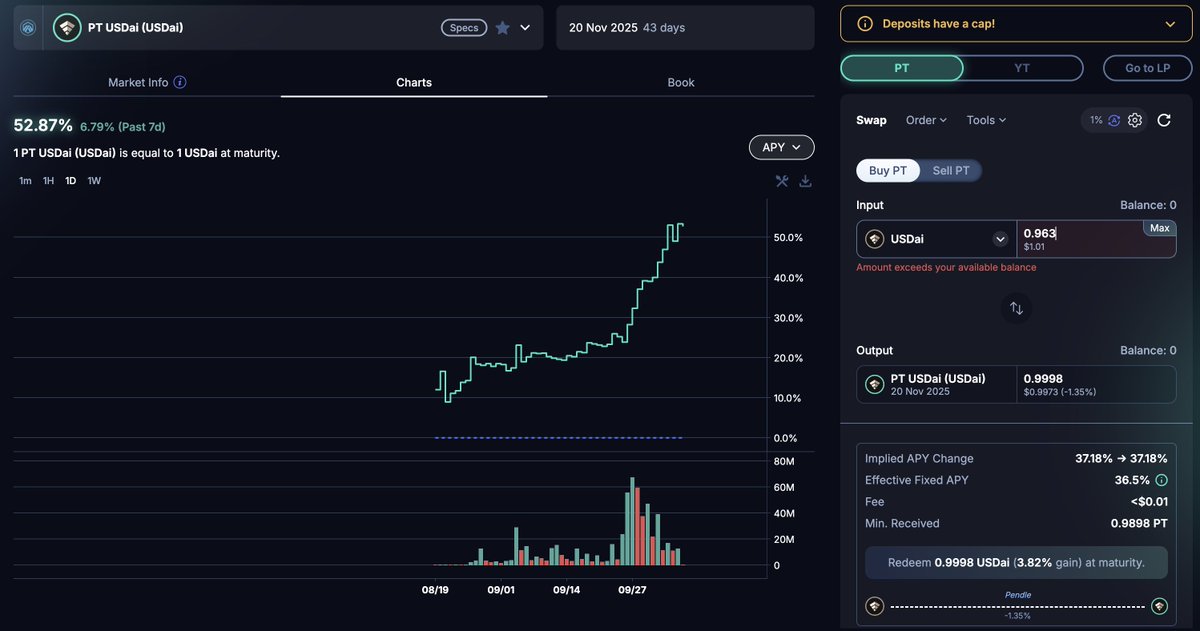
Task: Click the Go to LP button
Action: (1147, 68)
